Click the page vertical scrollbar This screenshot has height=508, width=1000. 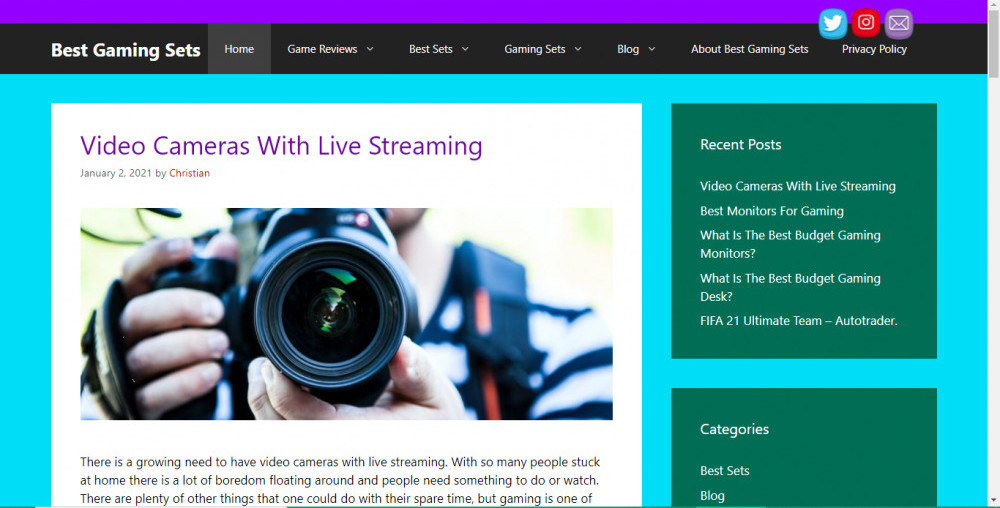(992, 250)
